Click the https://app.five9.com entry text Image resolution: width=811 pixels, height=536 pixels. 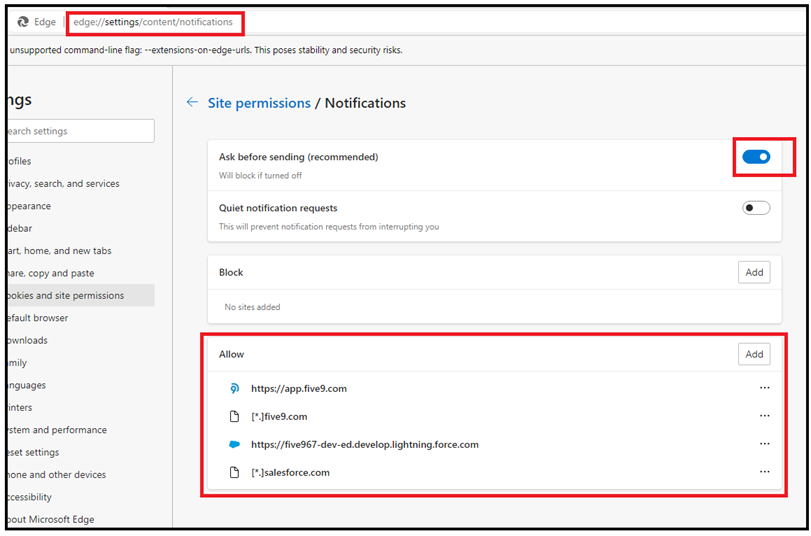[x=299, y=389]
